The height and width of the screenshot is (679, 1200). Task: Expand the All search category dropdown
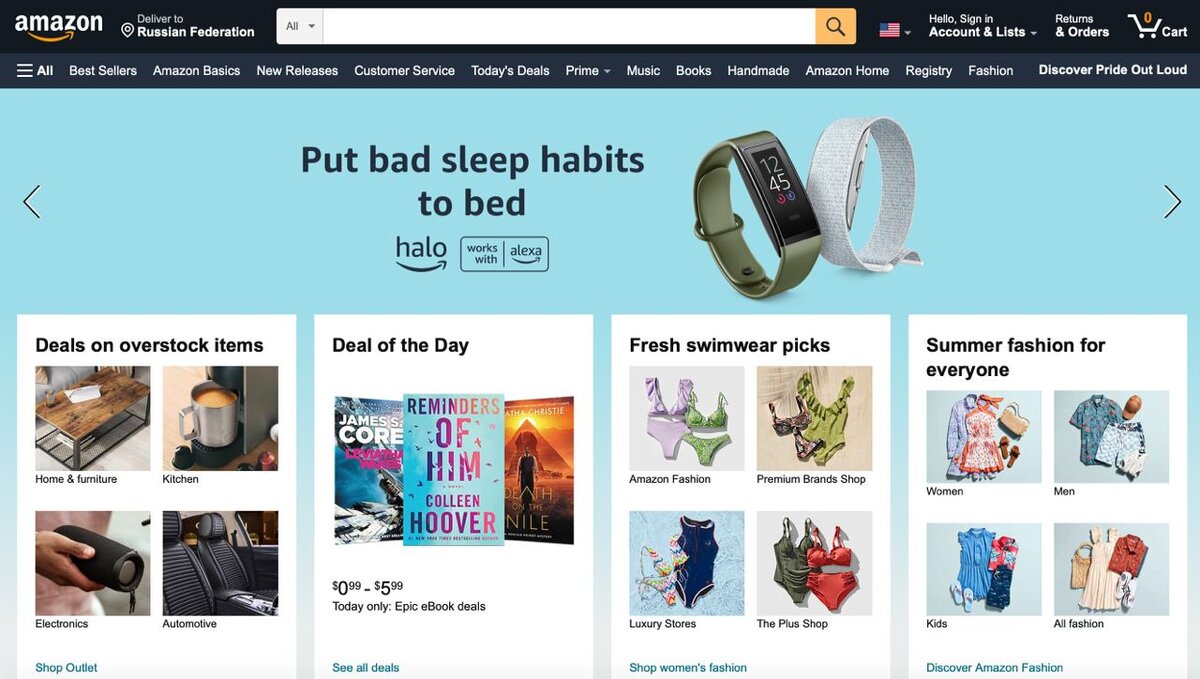(x=300, y=26)
